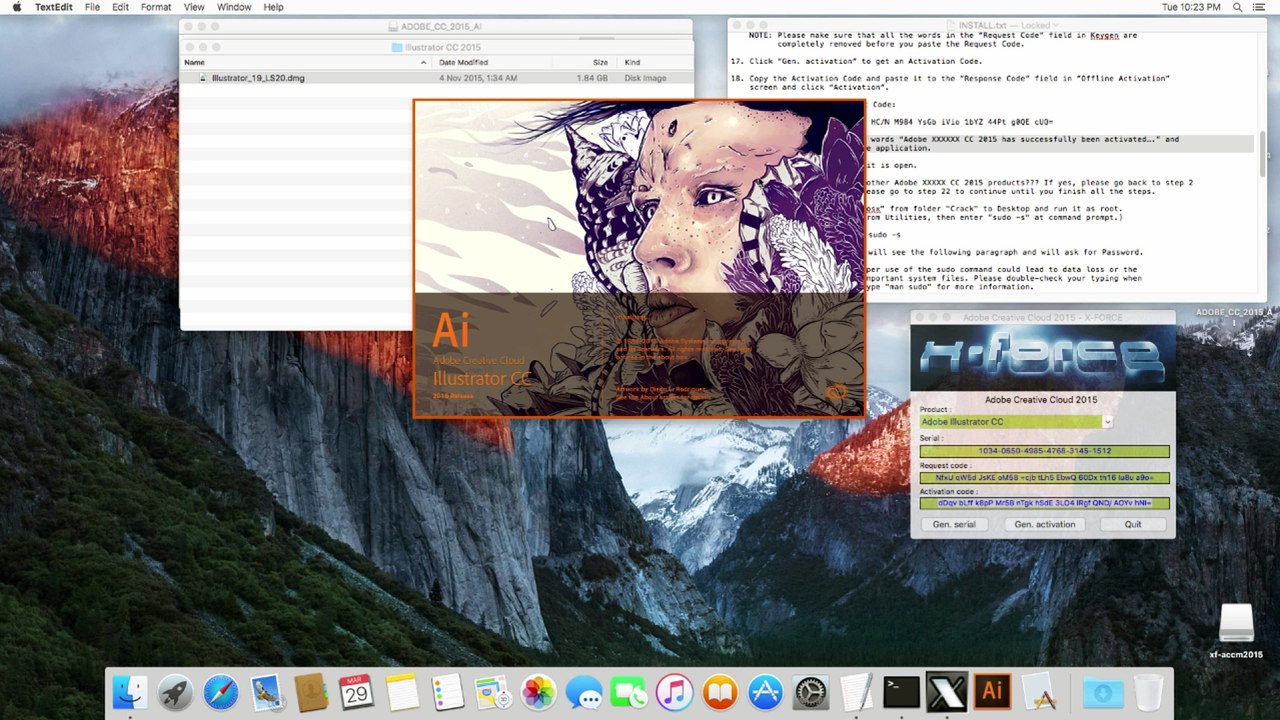
Task: Click the 'Disk Image' kind cell
Action: 645,78
